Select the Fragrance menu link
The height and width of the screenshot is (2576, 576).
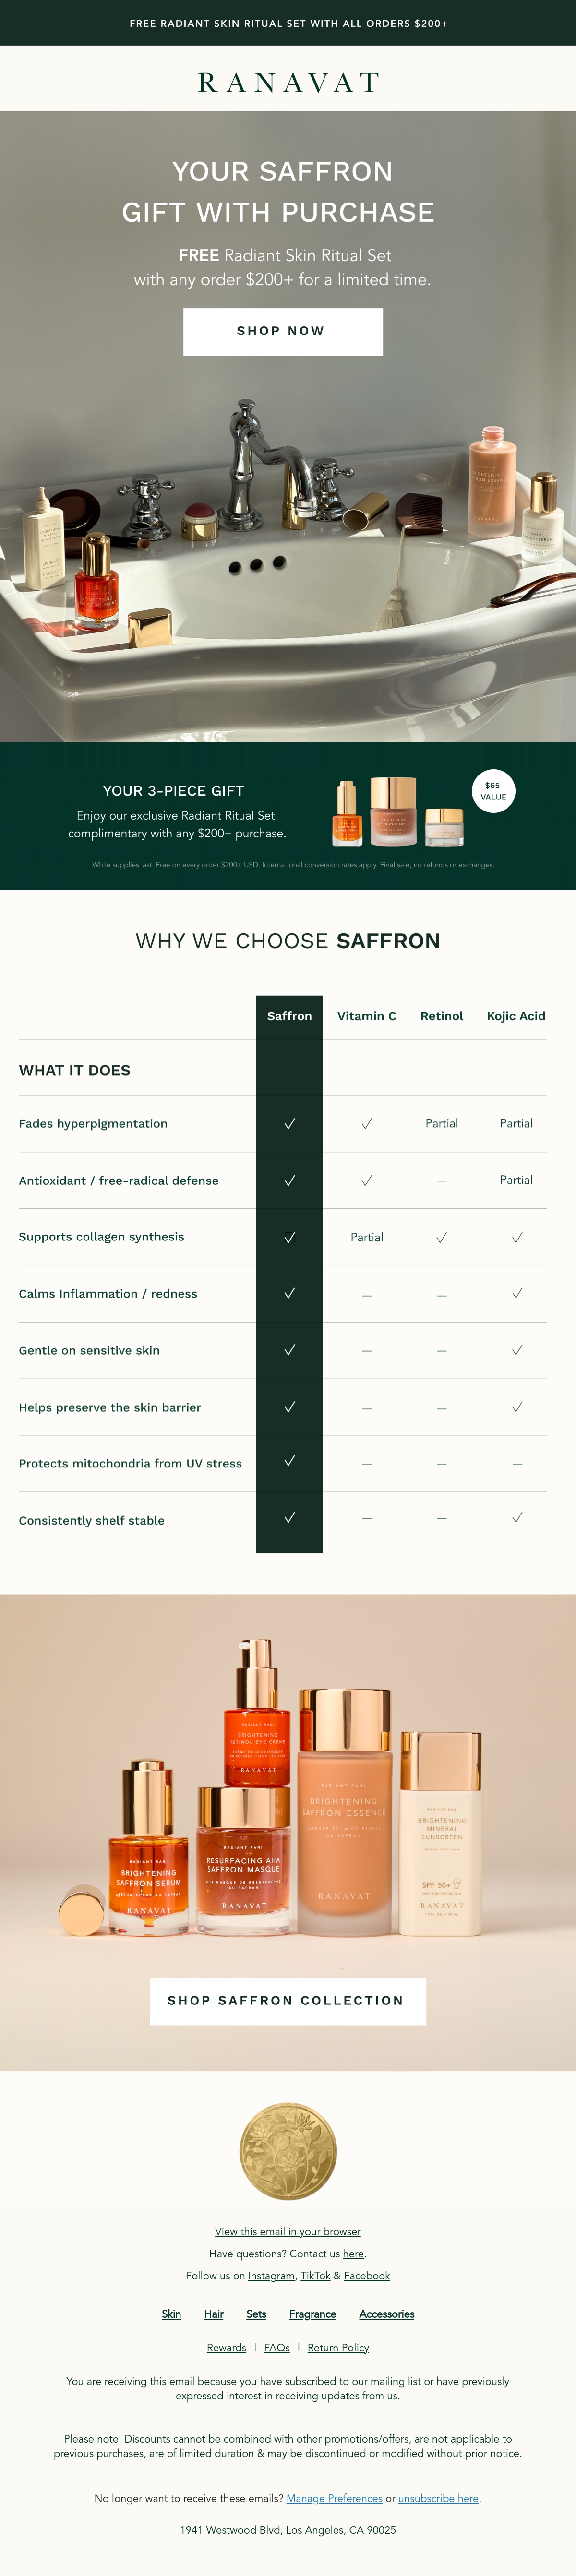(313, 2314)
